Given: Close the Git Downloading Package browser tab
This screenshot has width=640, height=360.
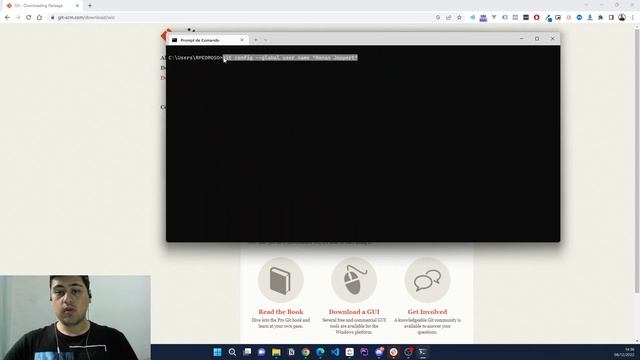Looking at the screenshot, I should [x=77, y=6].
